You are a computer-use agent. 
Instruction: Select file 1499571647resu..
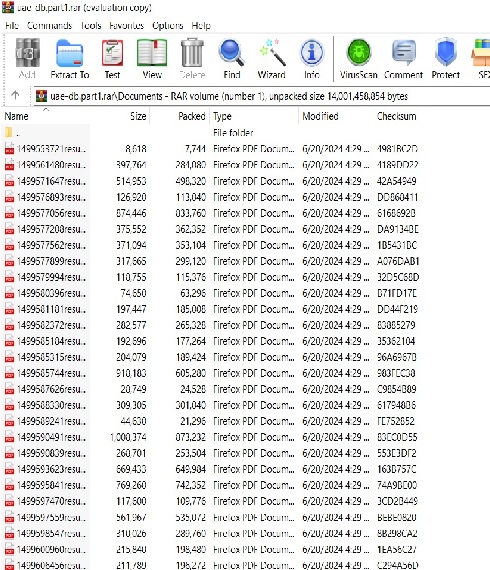[x=51, y=181]
